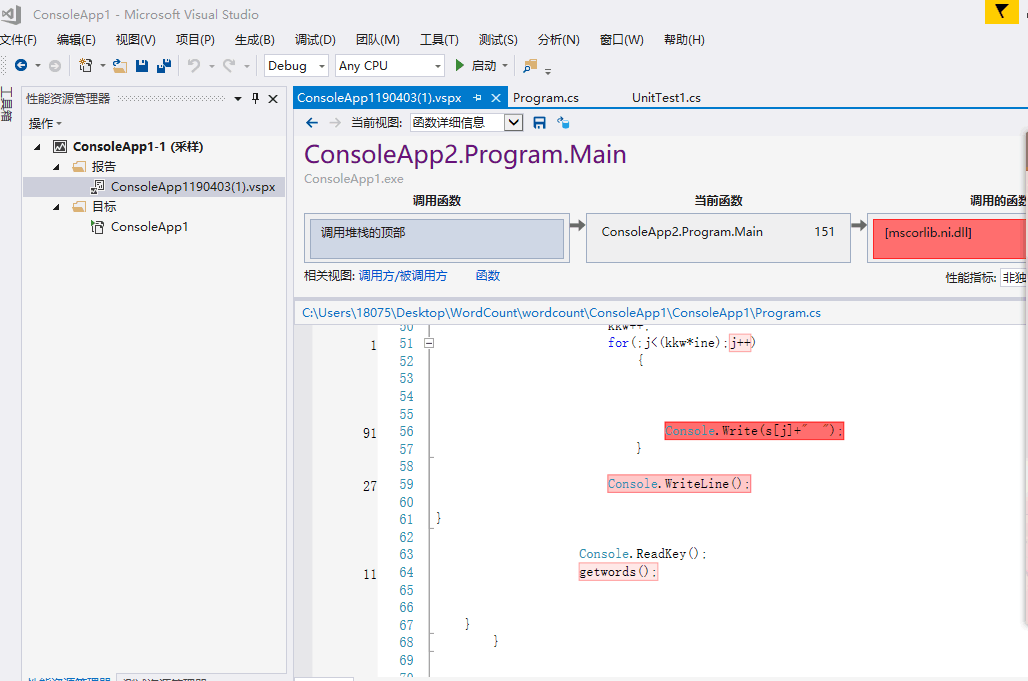Open the 函数 related view link
The image size is (1028, 681).
pyautogui.click(x=488, y=276)
